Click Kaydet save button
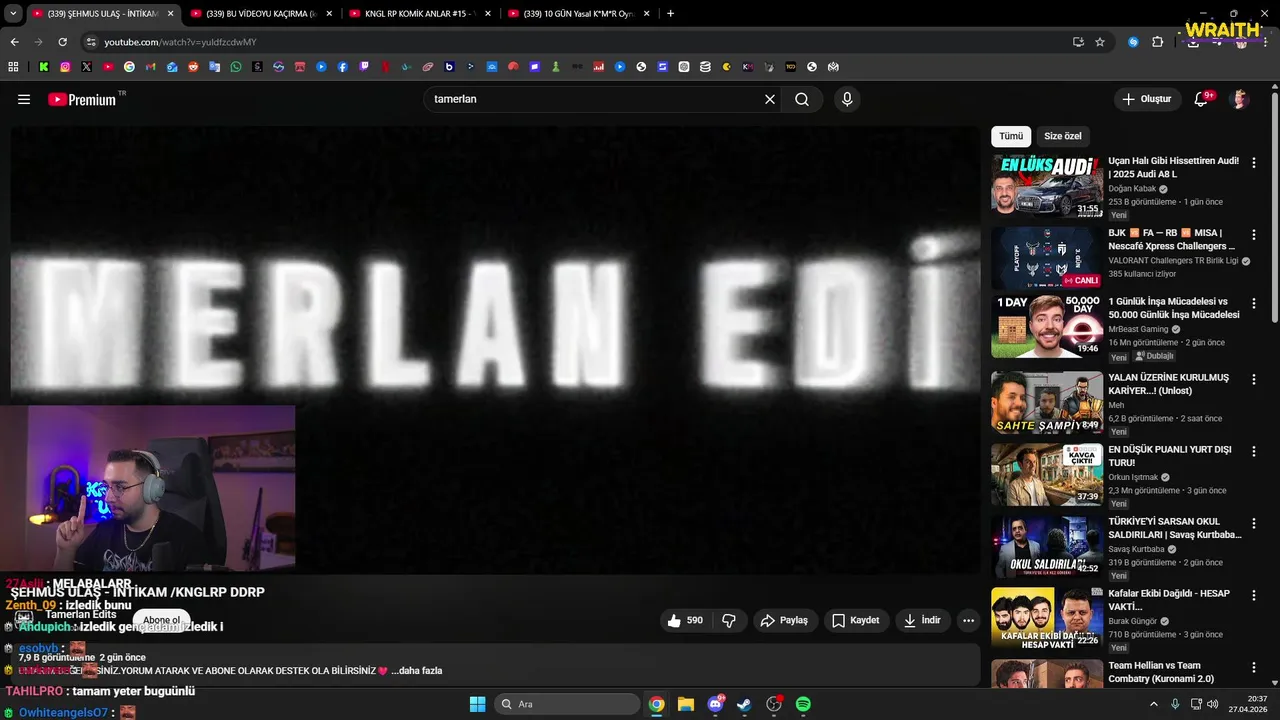The image size is (1280, 720). pyautogui.click(x=856, y=620)
